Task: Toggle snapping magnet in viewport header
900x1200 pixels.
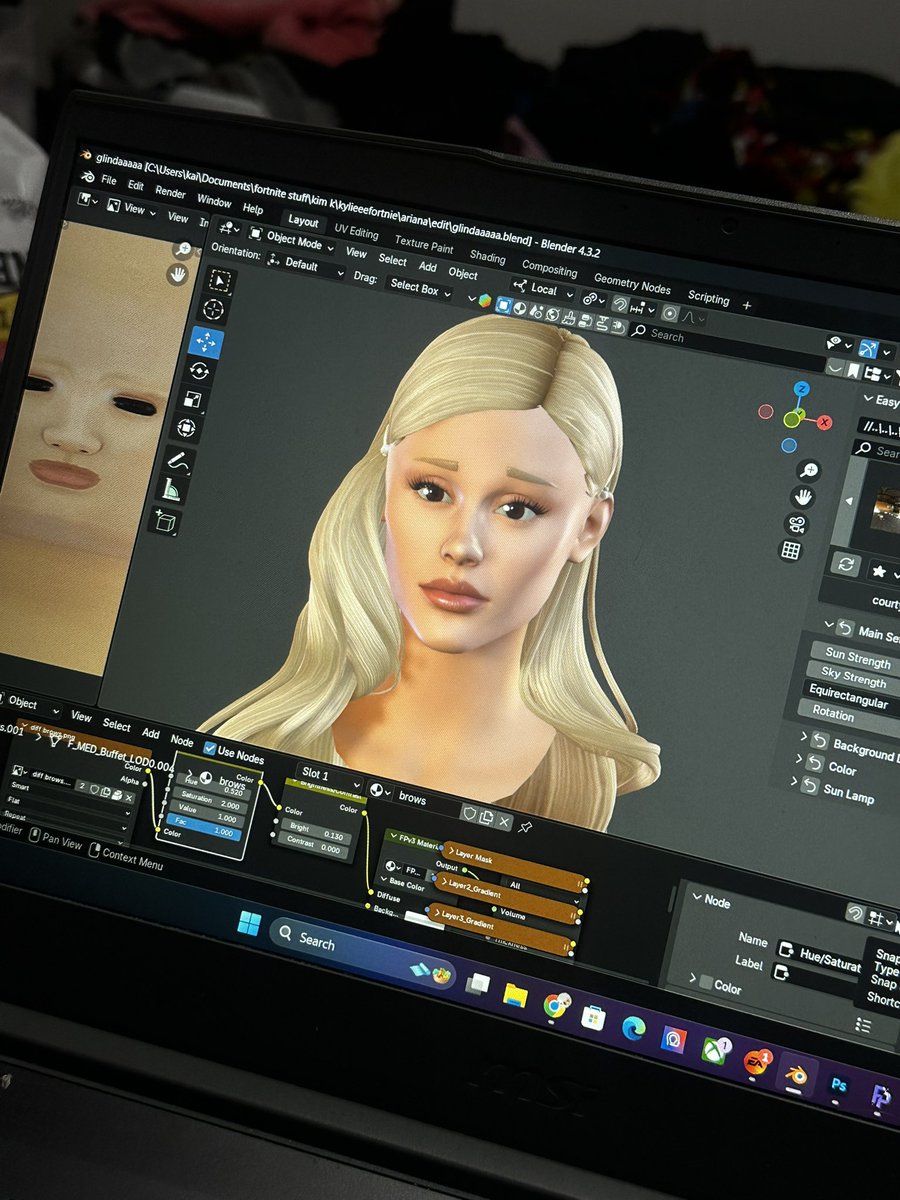Action: [x=621, y=305]
